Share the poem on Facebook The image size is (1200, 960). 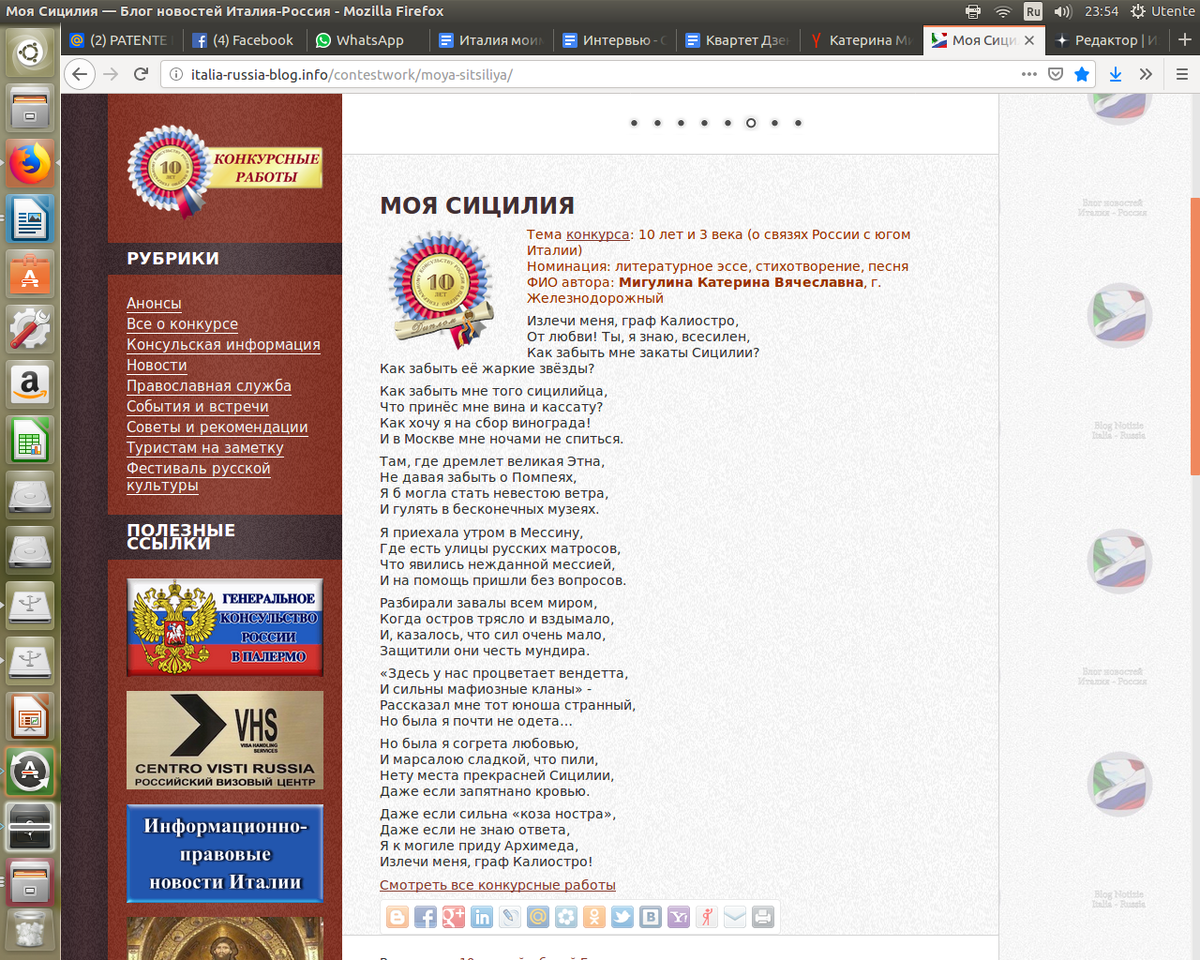point(426,917)
